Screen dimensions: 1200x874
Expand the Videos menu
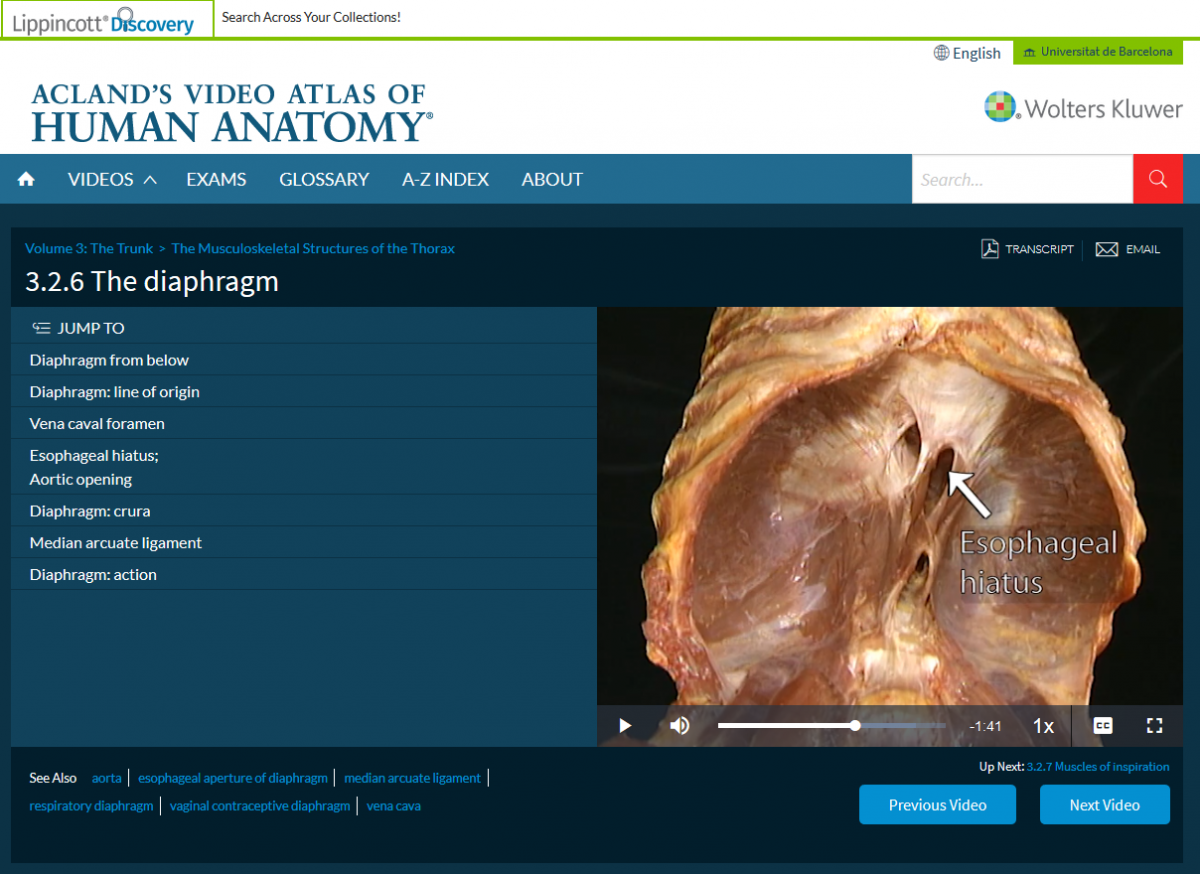point(112,179)
